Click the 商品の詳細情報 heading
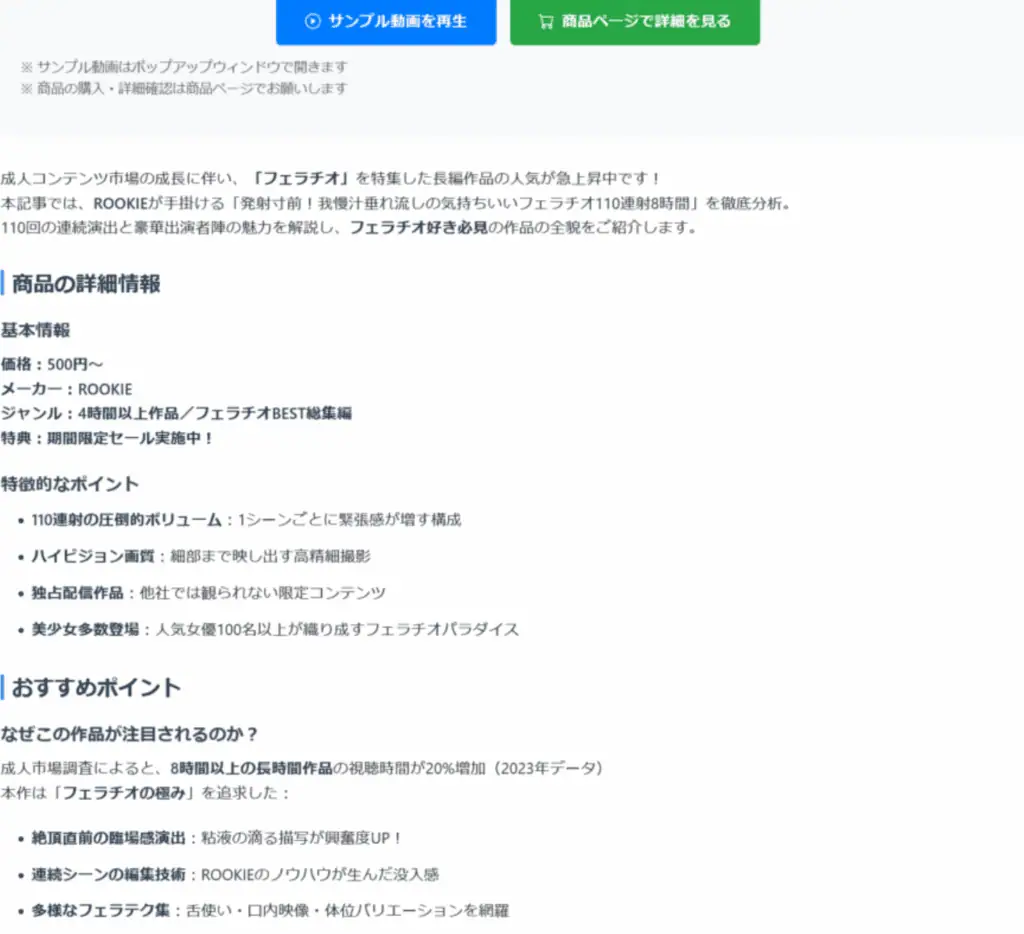This screenshot has height=934, width=1024. [x=86, y=283]
